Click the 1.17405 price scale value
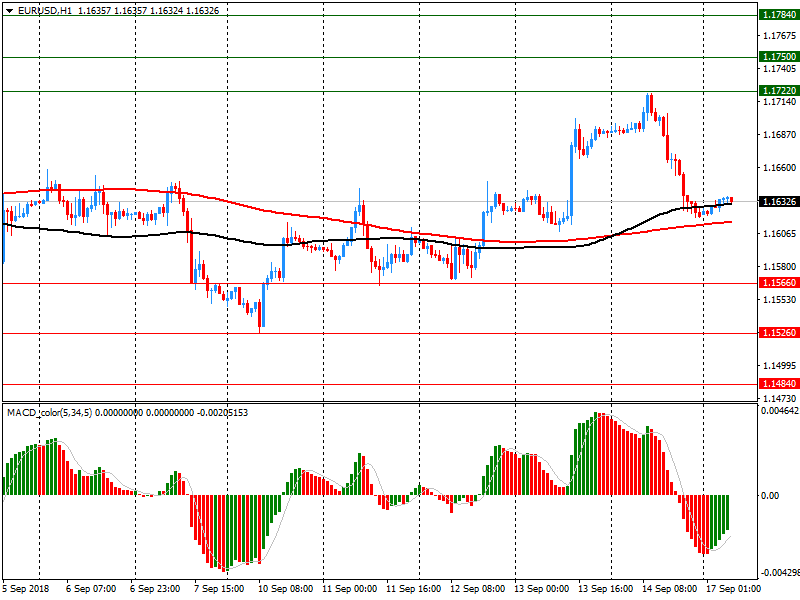 click(779, 68)
